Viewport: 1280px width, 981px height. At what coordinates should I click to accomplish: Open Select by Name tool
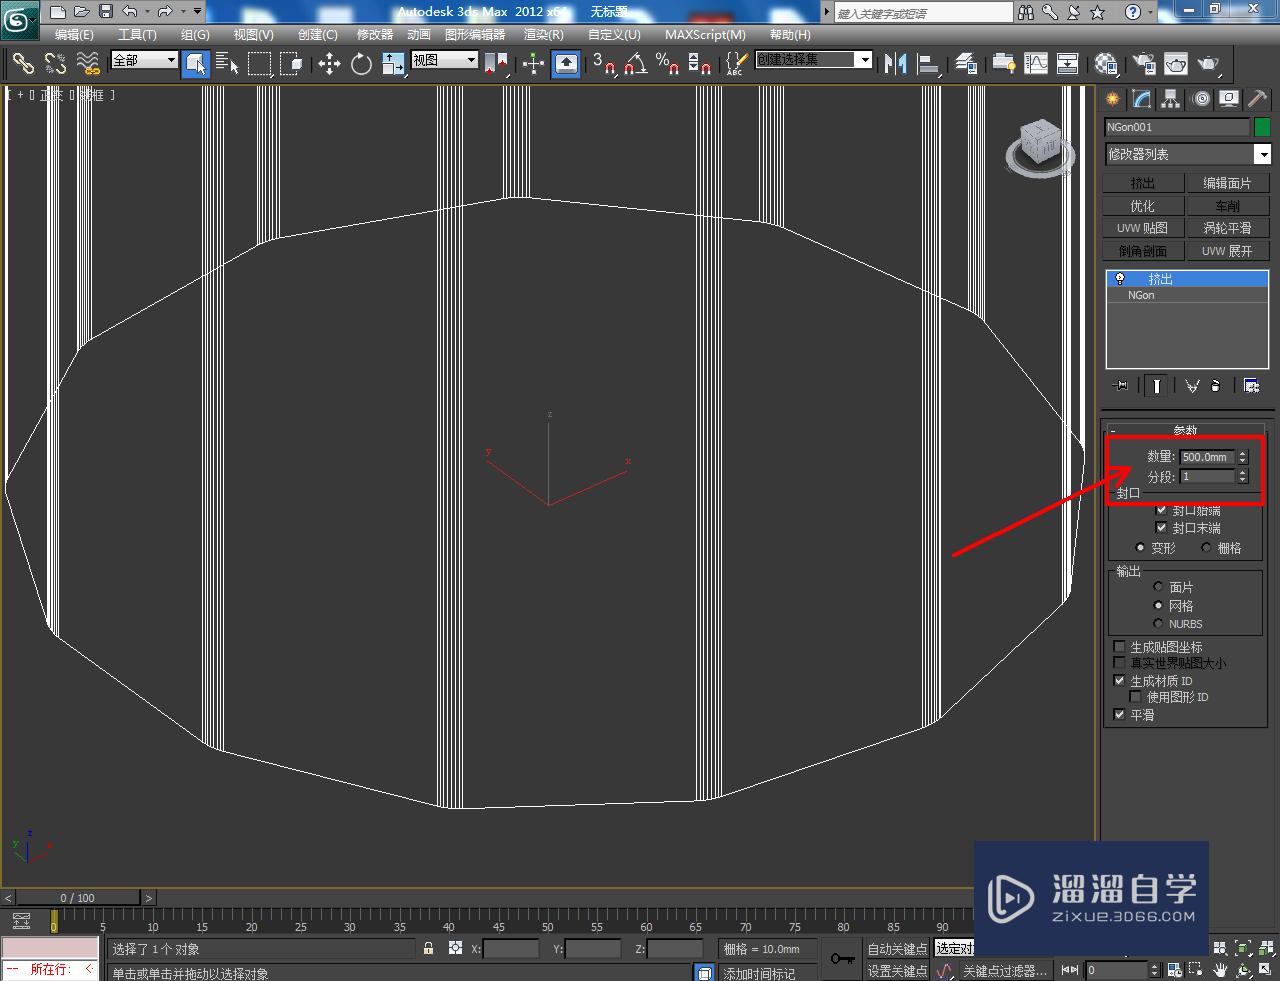pos(228,64)
